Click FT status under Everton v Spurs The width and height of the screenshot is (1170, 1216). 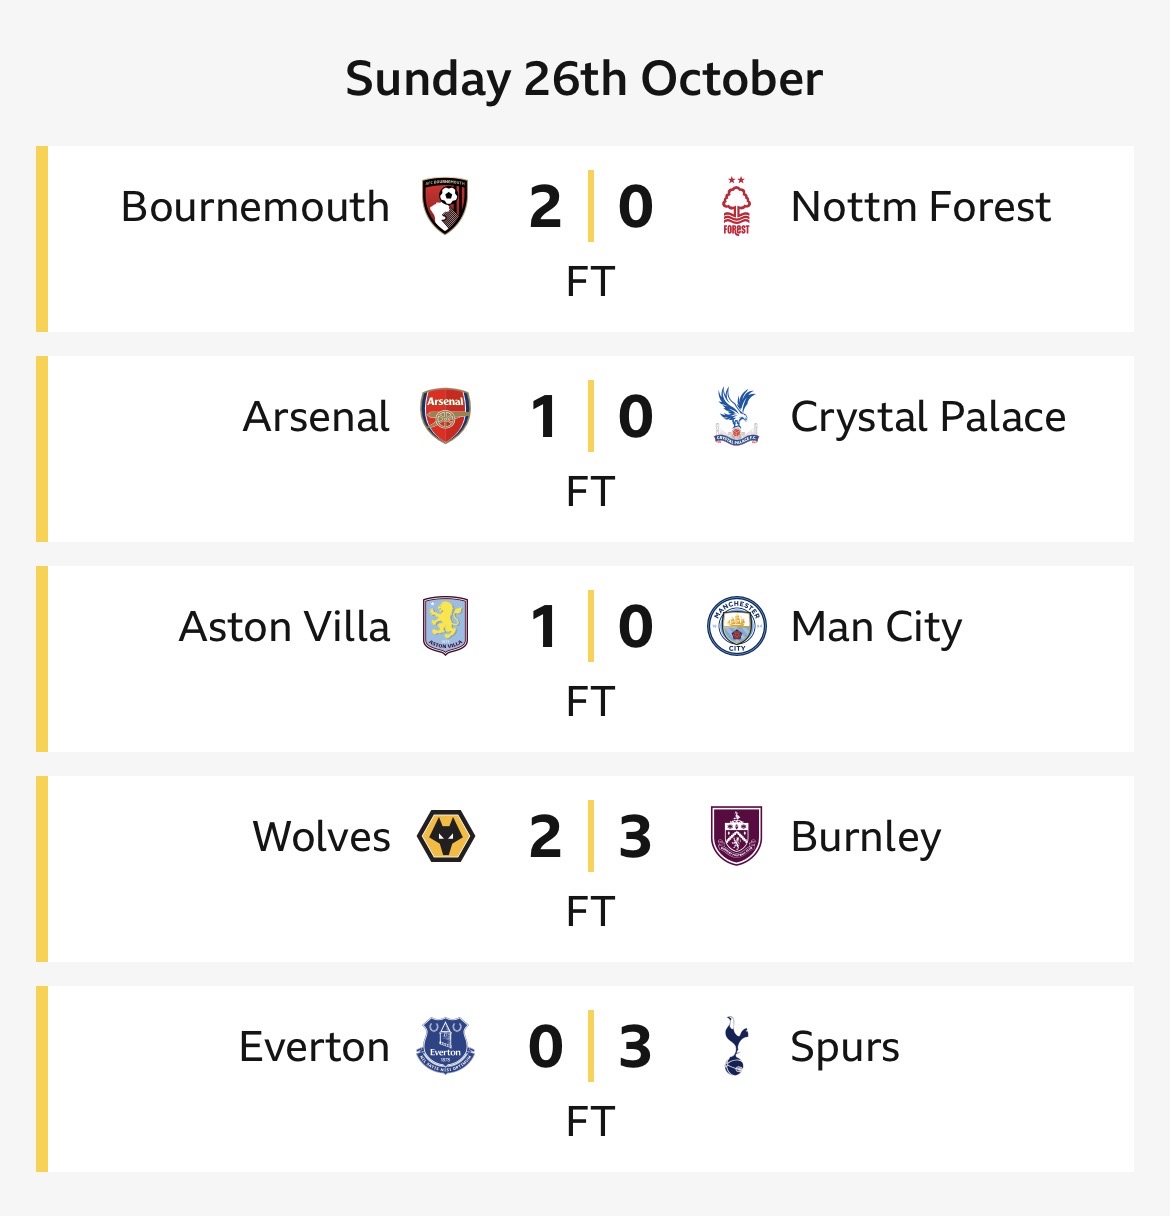pos(590,1121)
